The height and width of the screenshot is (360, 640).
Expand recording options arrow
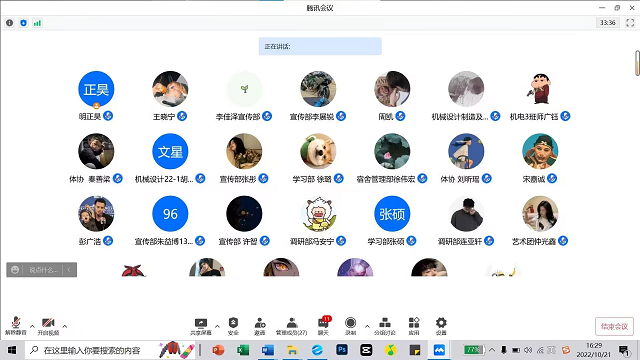(x=367, y=326)
